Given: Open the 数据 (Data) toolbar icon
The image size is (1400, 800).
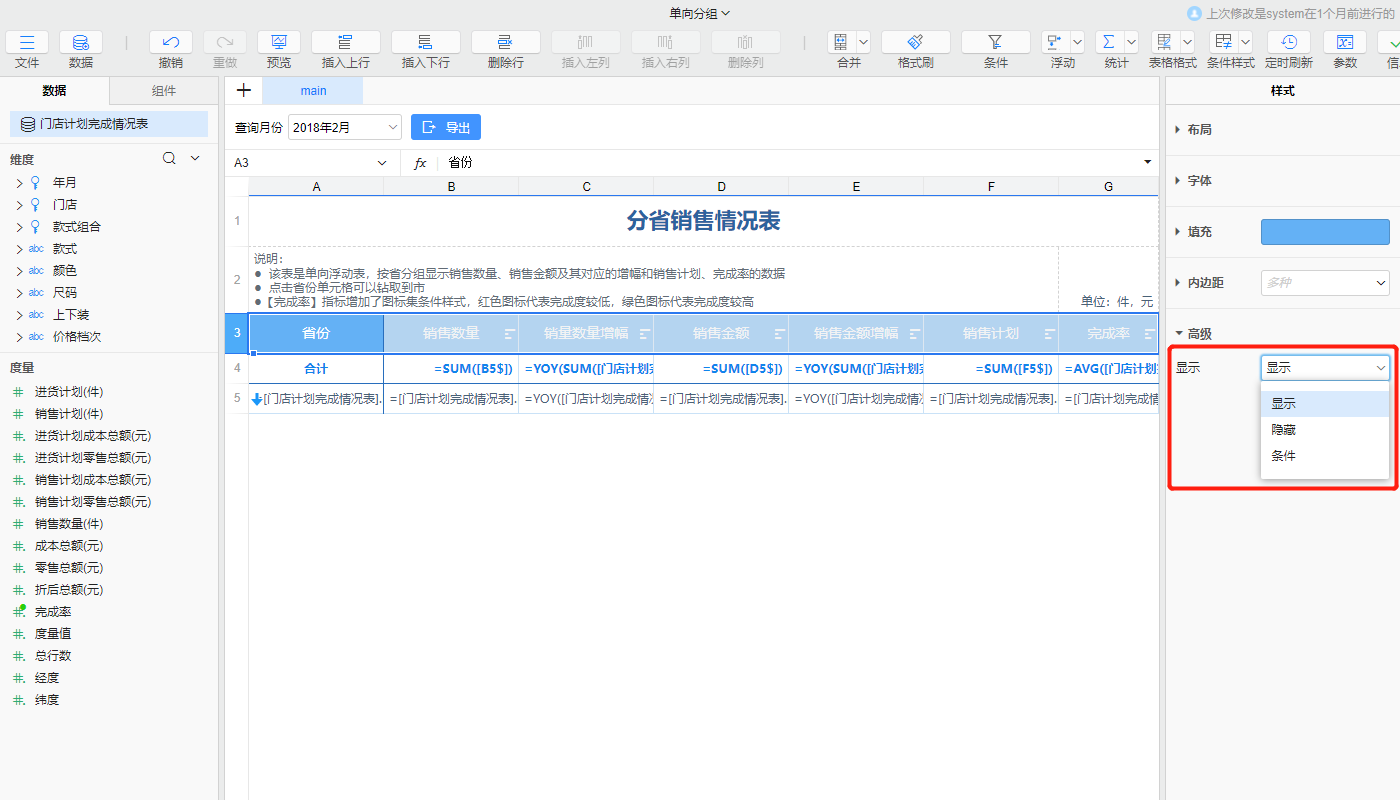Looking at the screenshot, I should (x=81, y=42).
